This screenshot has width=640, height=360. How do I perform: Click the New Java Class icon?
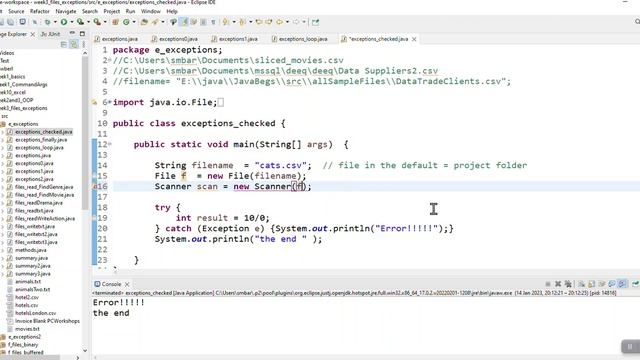click(x=126, y=22)
